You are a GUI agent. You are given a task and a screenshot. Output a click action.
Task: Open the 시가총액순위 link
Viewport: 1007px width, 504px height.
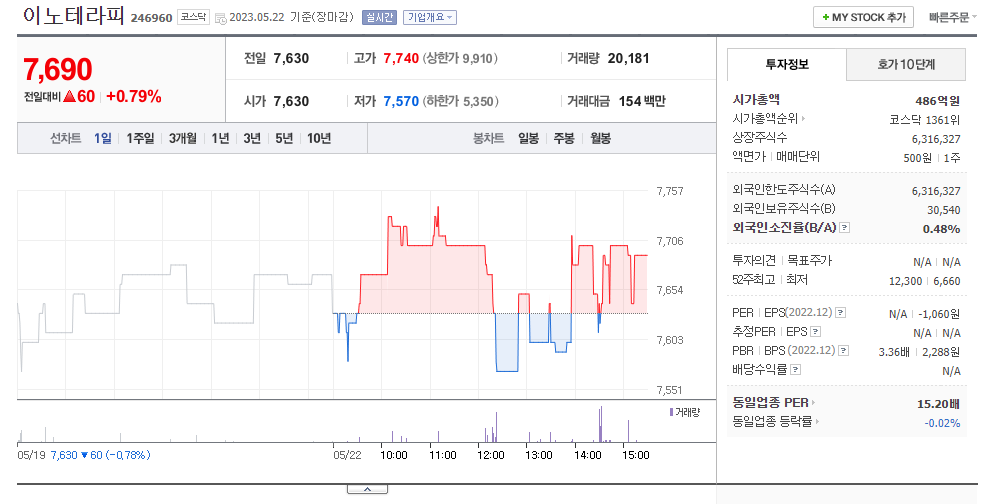pos(768,119)
